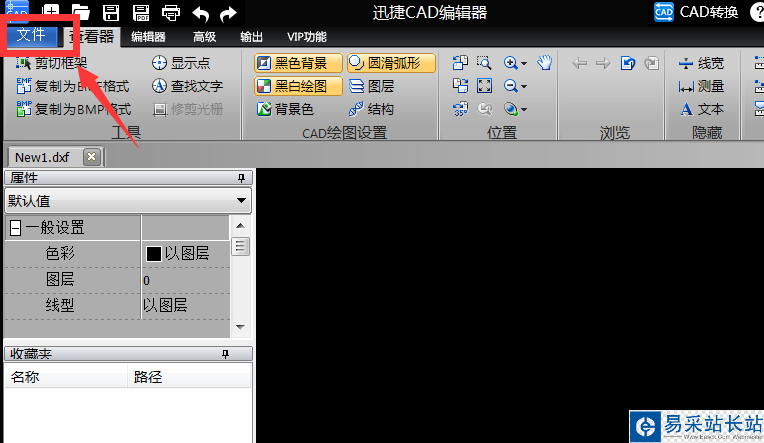Switch to the 编辑器 tab
This screenshot has height=443, width=764.
pyautogui.click(x=148, y=37)
